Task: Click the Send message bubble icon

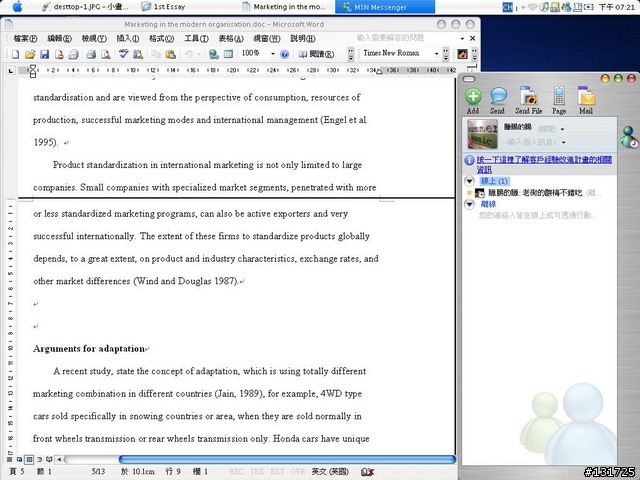Action: point(498,96)
